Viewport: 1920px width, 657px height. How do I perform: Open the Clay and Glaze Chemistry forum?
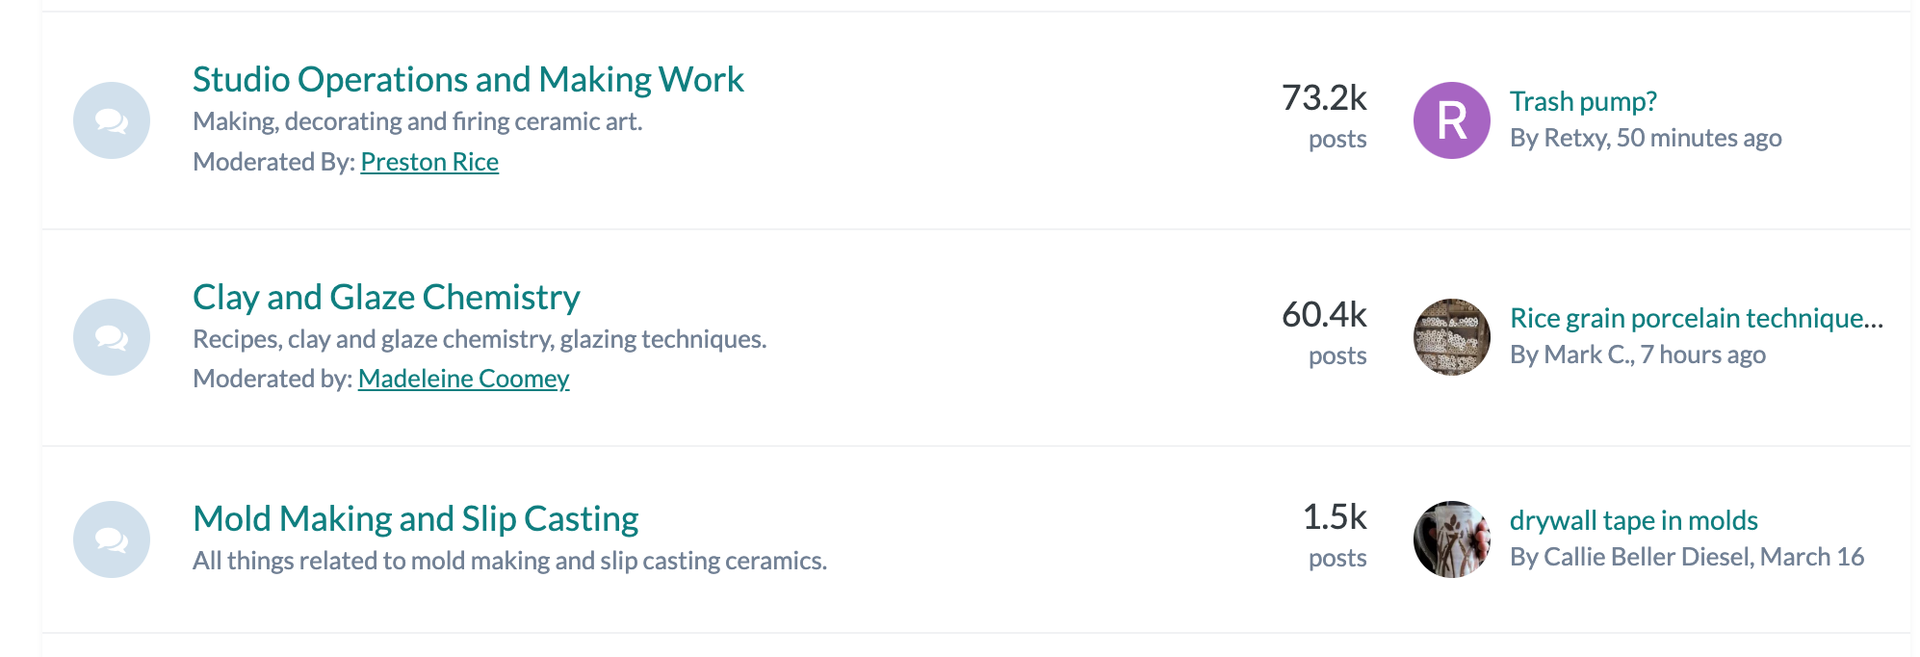386,297
